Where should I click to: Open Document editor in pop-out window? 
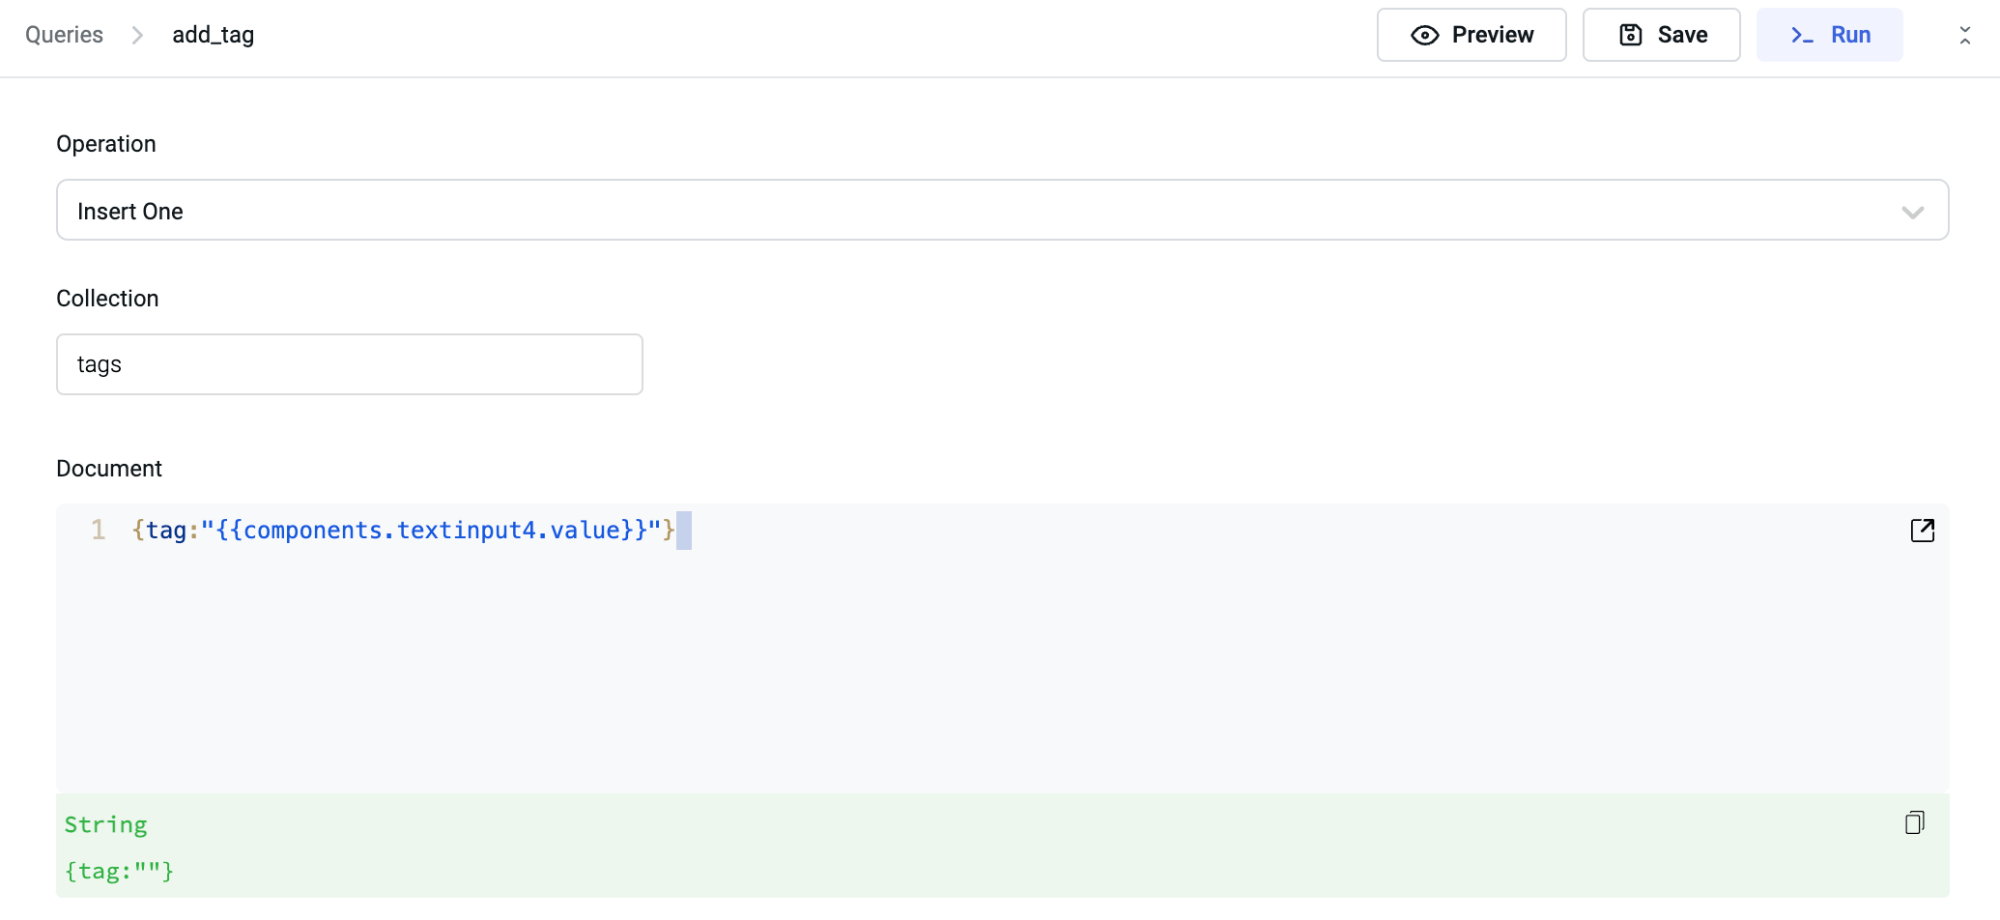pos(1922,530)
